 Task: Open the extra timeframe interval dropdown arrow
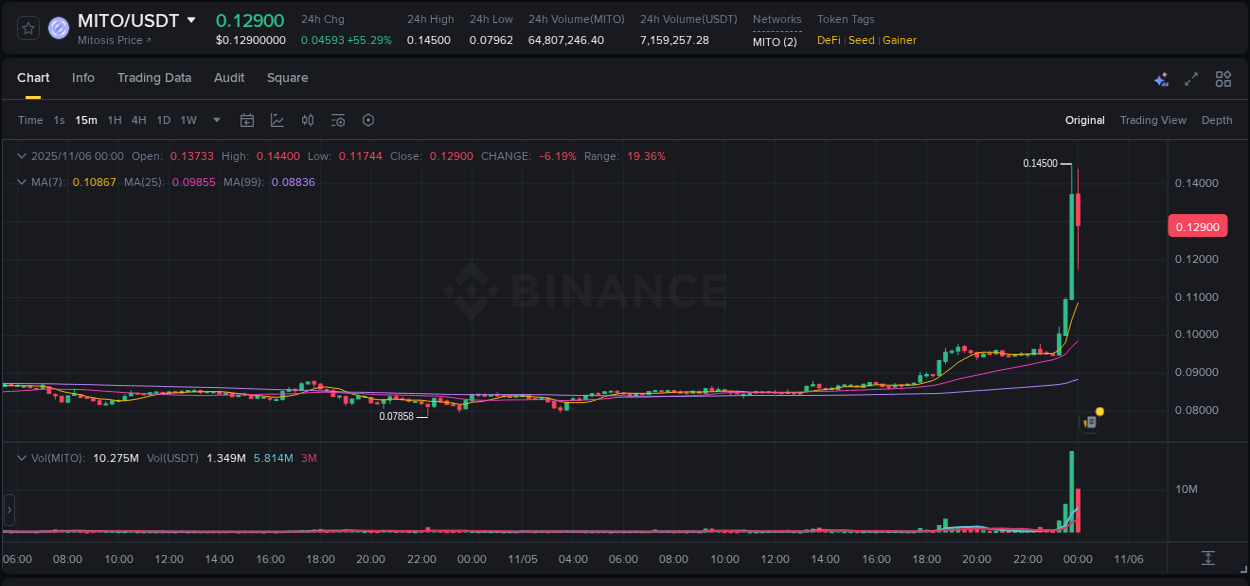(x=215, y=119)
